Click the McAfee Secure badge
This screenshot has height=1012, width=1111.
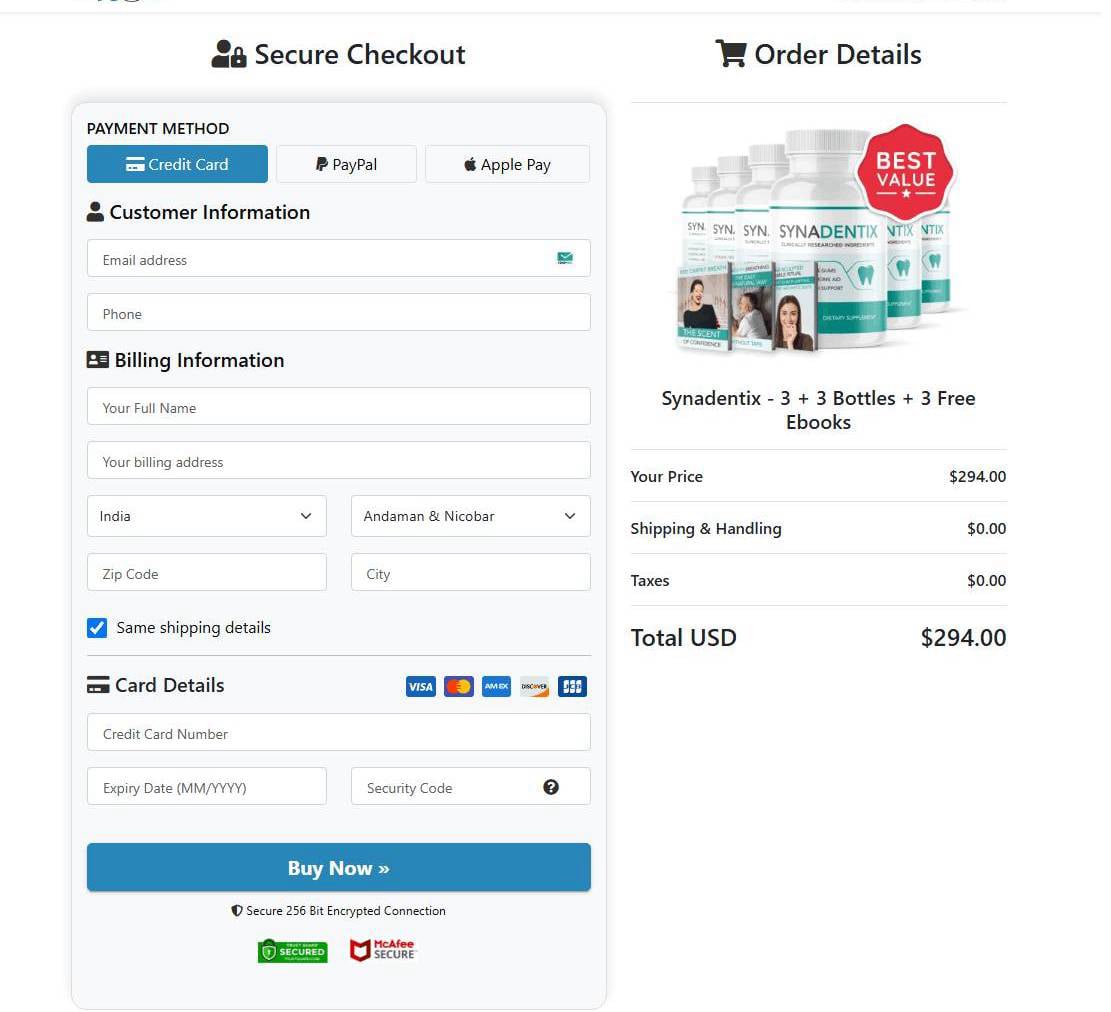click(x=382, y=949)
